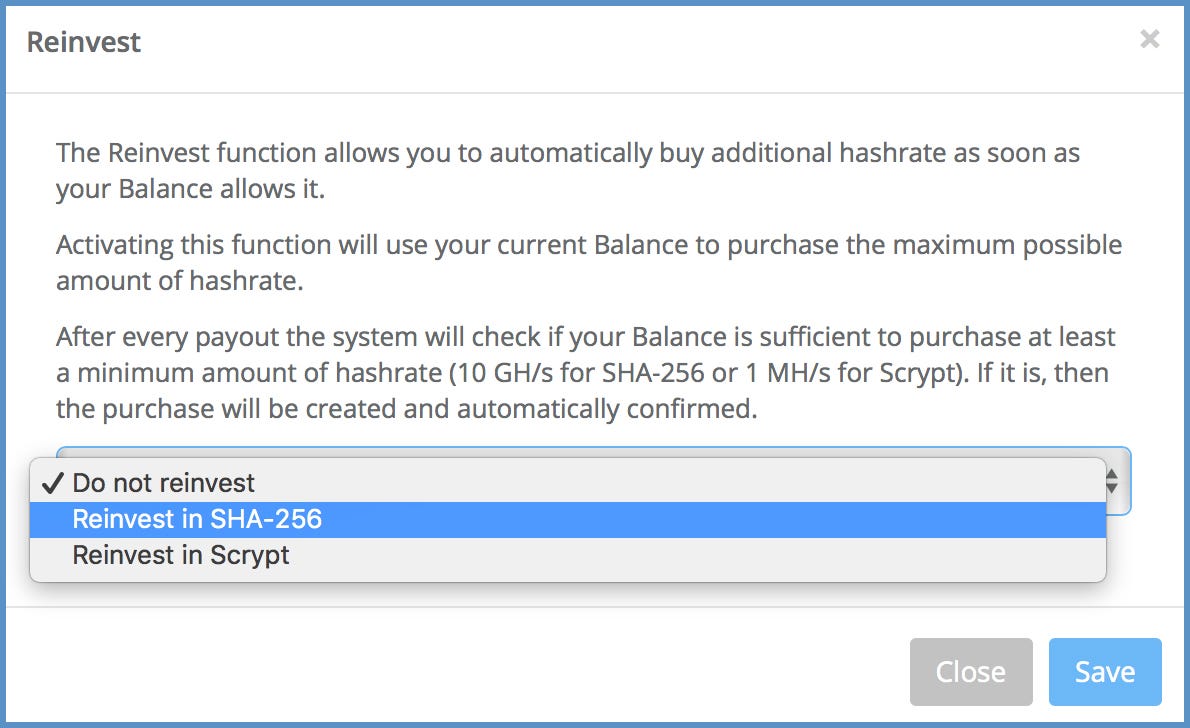Screen dimensions: 1190x728
Task: Click the paragraph beginning 'After every payout'
Action: 586,373
